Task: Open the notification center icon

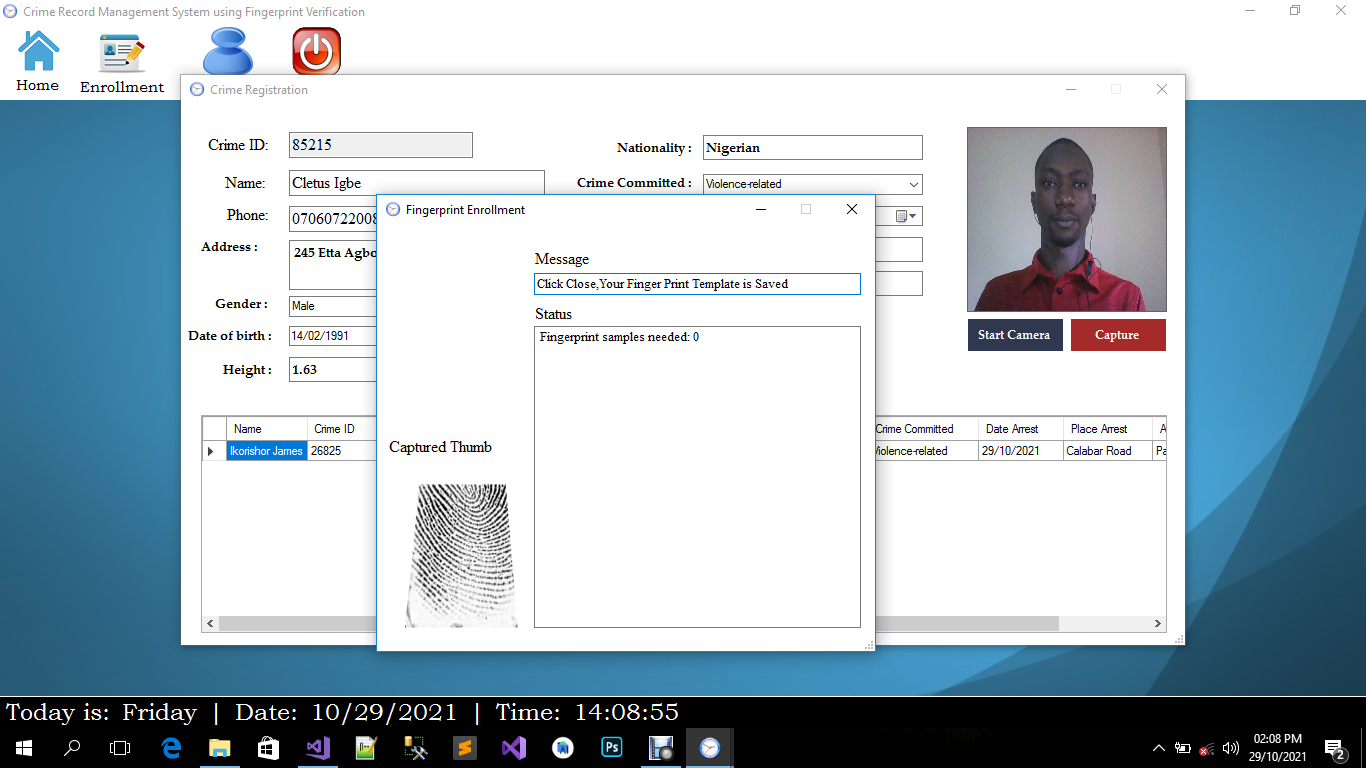Action: [x=1334, y=748]
